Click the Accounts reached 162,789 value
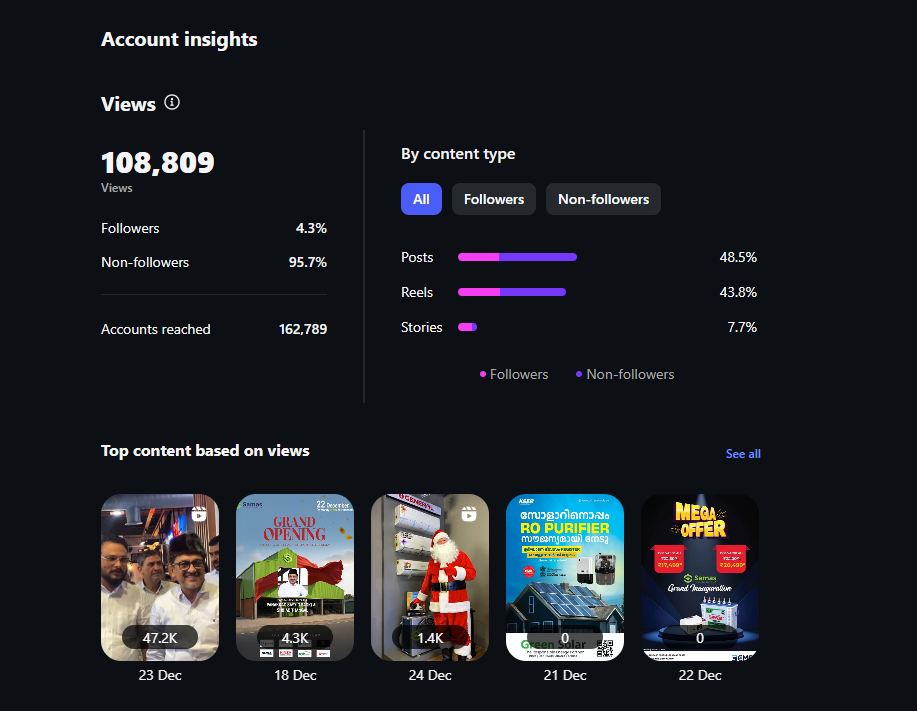 [303, 329]
